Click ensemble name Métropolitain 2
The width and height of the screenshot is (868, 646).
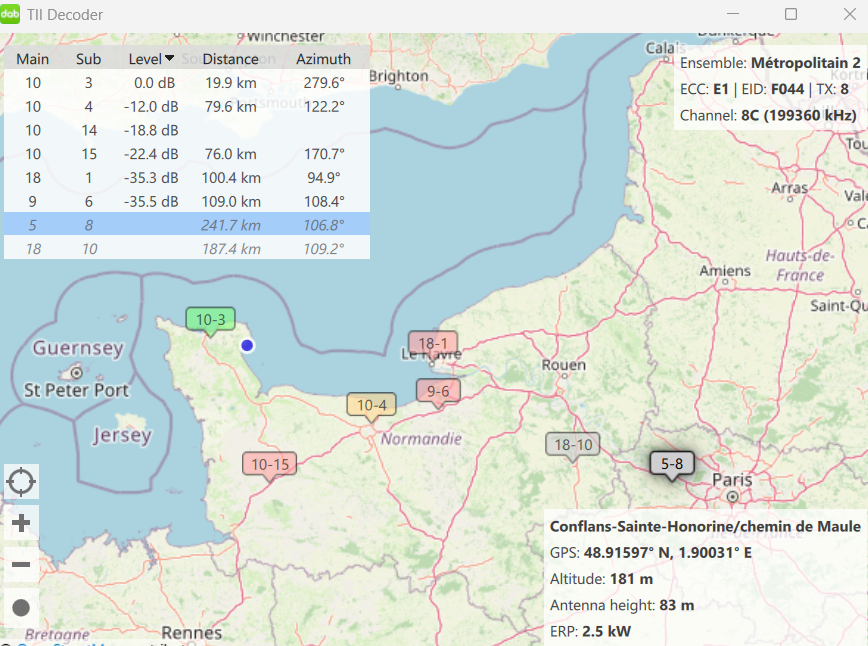tap(805, 63)
